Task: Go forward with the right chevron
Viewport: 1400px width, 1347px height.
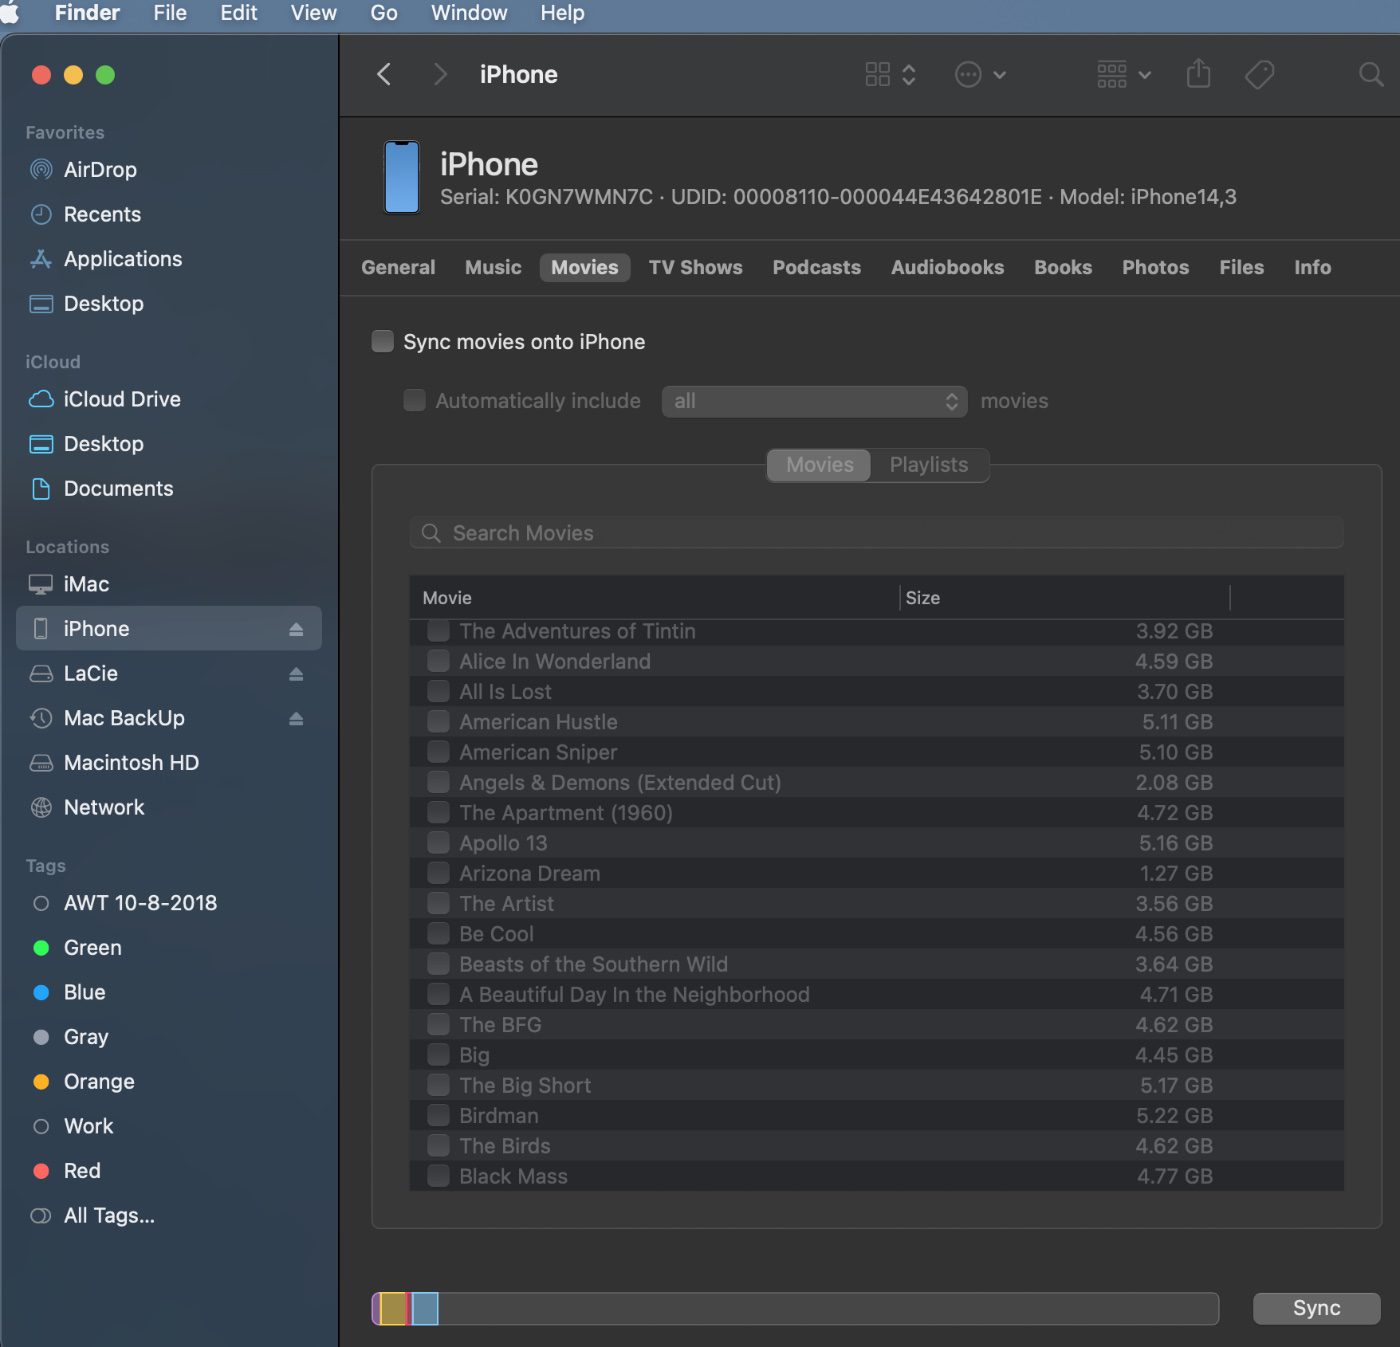Action: (x=439, y=74)
